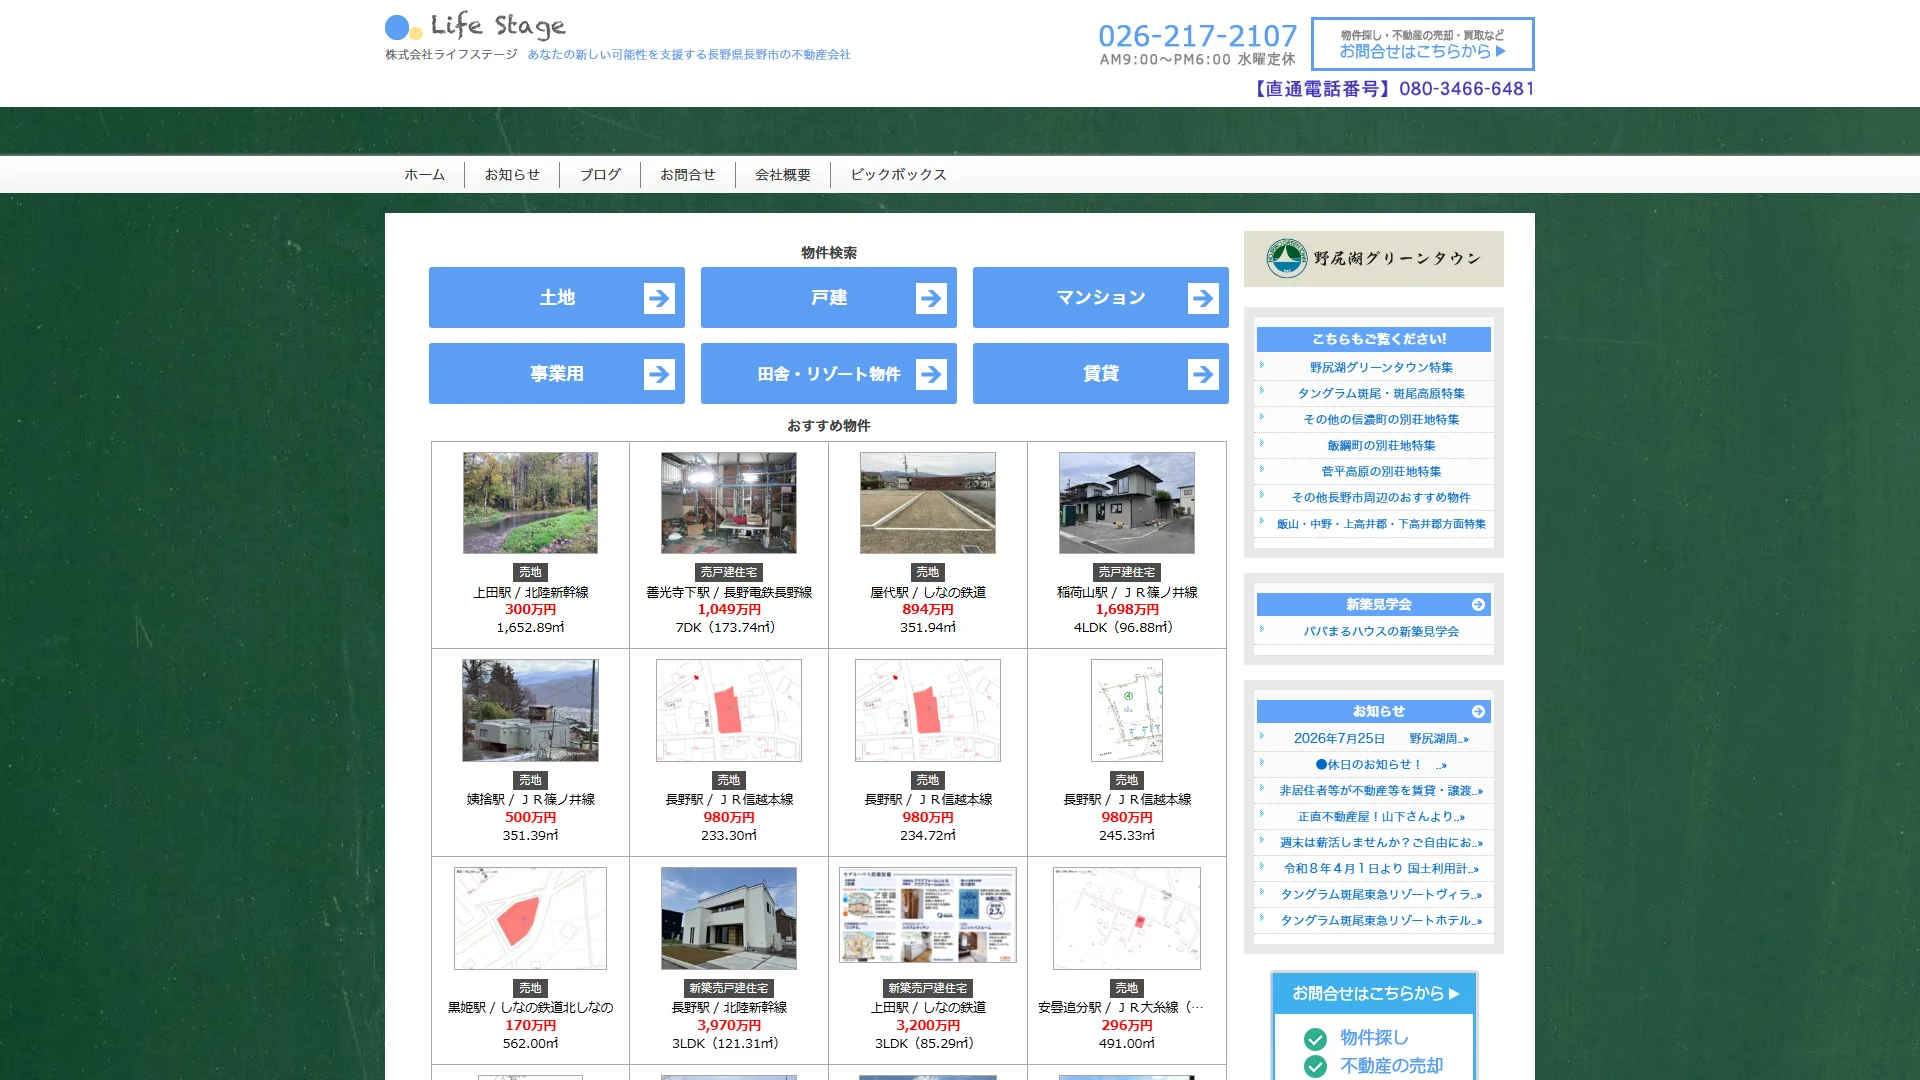Screen dimensions: 1920x1080
Task: Open お問合せ in navigation menu
Action: pyautogui.click(x=688, y=175)
